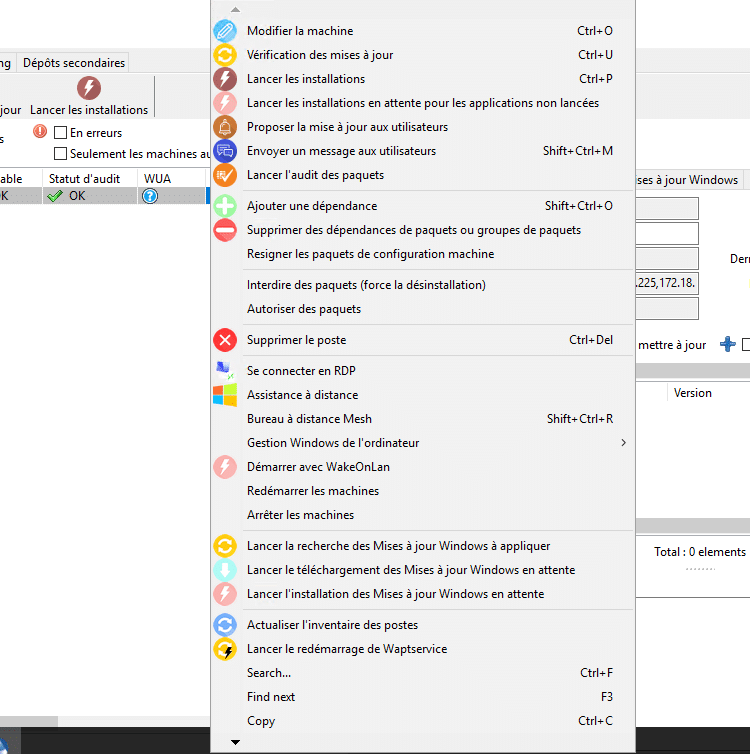The image size is (750, 754).
Task: Select Lancer les installations en attente entry
Action: click(x=423, y=103)
